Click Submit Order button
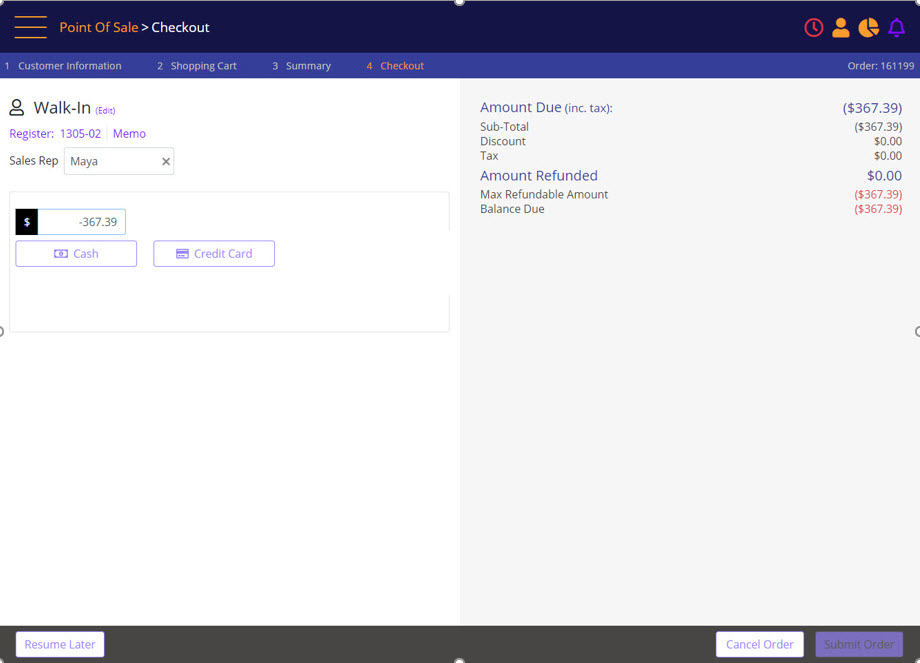Screen dimensions: 920x663 859,644
